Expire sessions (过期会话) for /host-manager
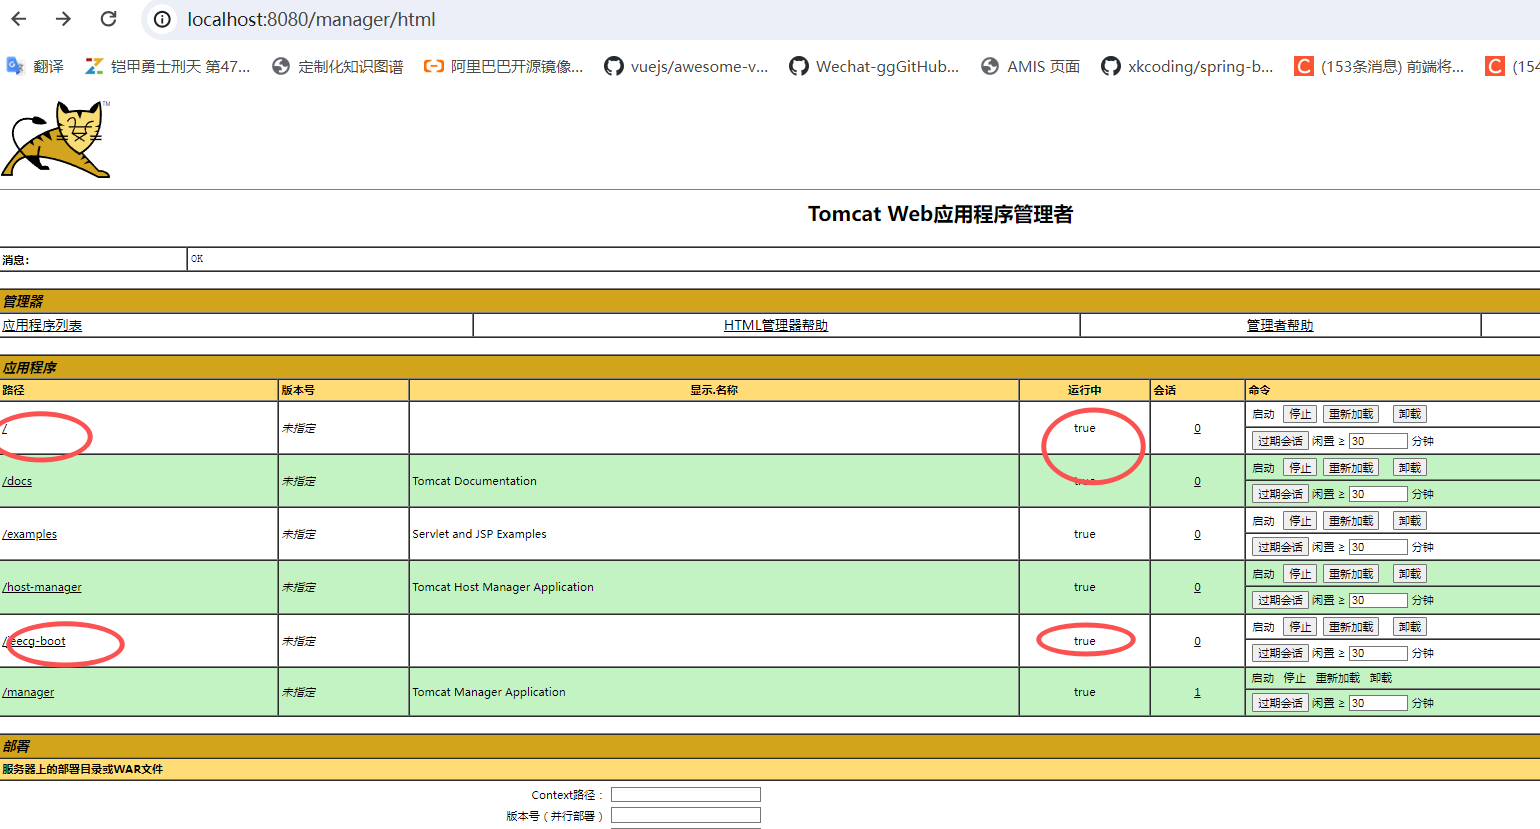Image resolution: width=1540 pixels, height=829 pixels. tap(1280, 600)
